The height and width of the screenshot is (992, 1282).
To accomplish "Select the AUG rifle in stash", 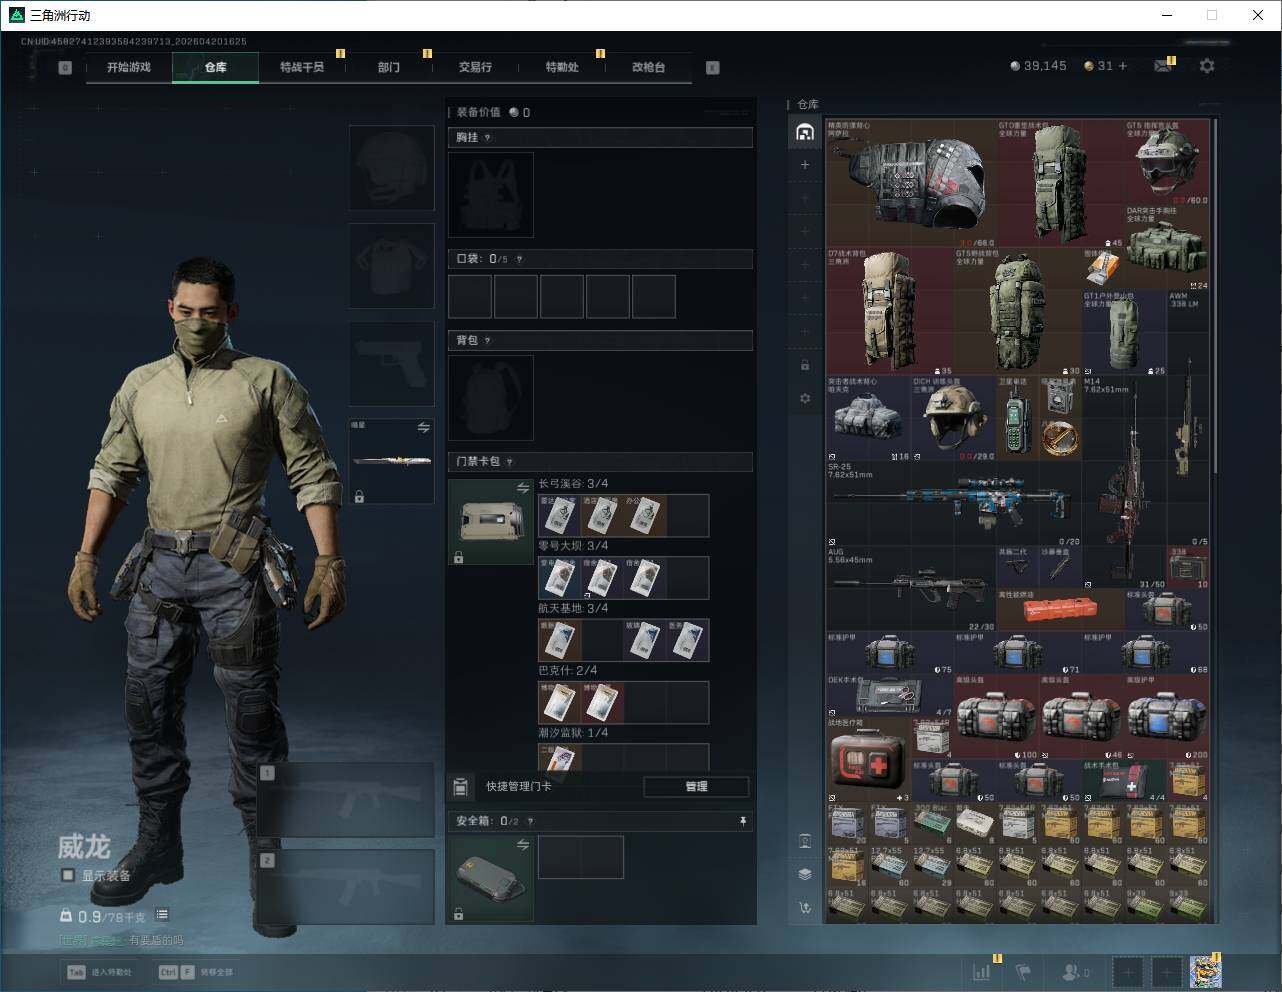I will [x=911, y=589].
